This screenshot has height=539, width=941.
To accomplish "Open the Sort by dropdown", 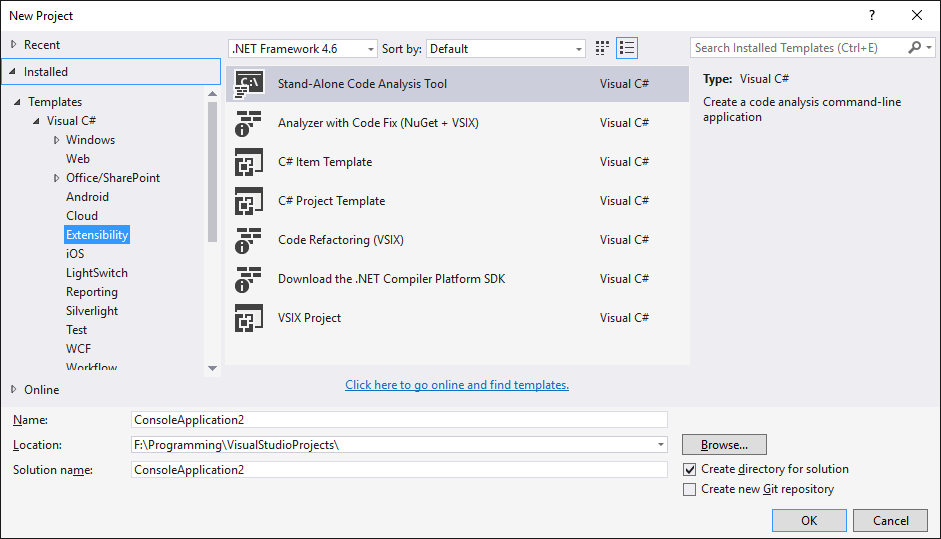I will click(506, 48).
